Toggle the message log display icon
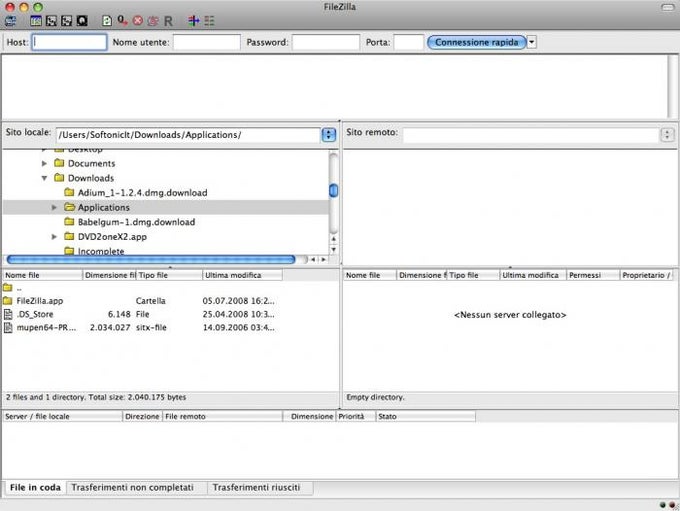Image resolution: width=680 pixels, height=511 pixels. (36, 21)
